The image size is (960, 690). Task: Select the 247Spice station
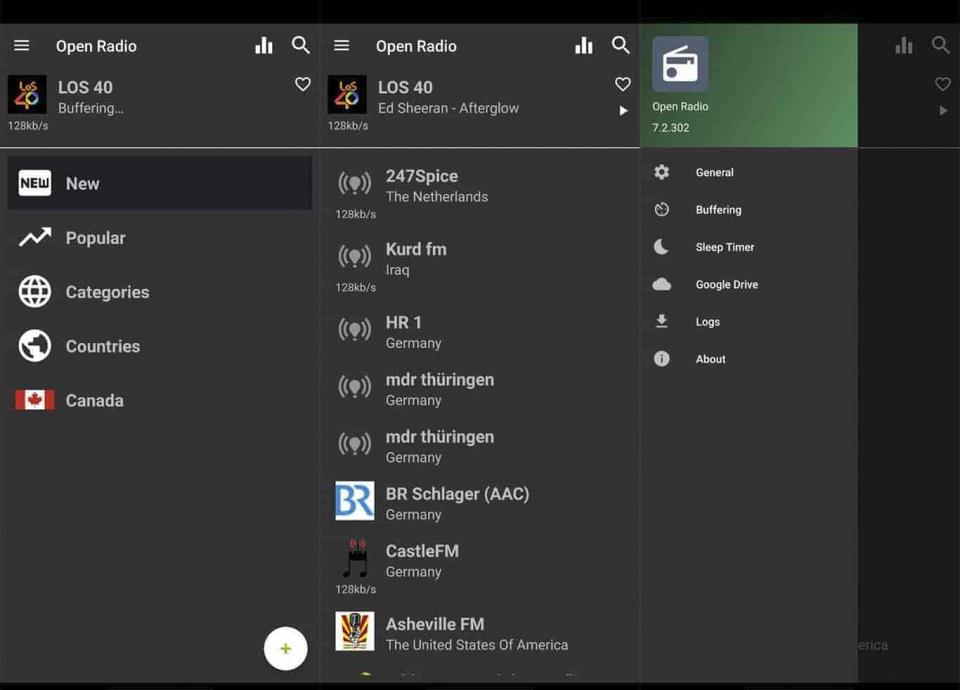480,193
